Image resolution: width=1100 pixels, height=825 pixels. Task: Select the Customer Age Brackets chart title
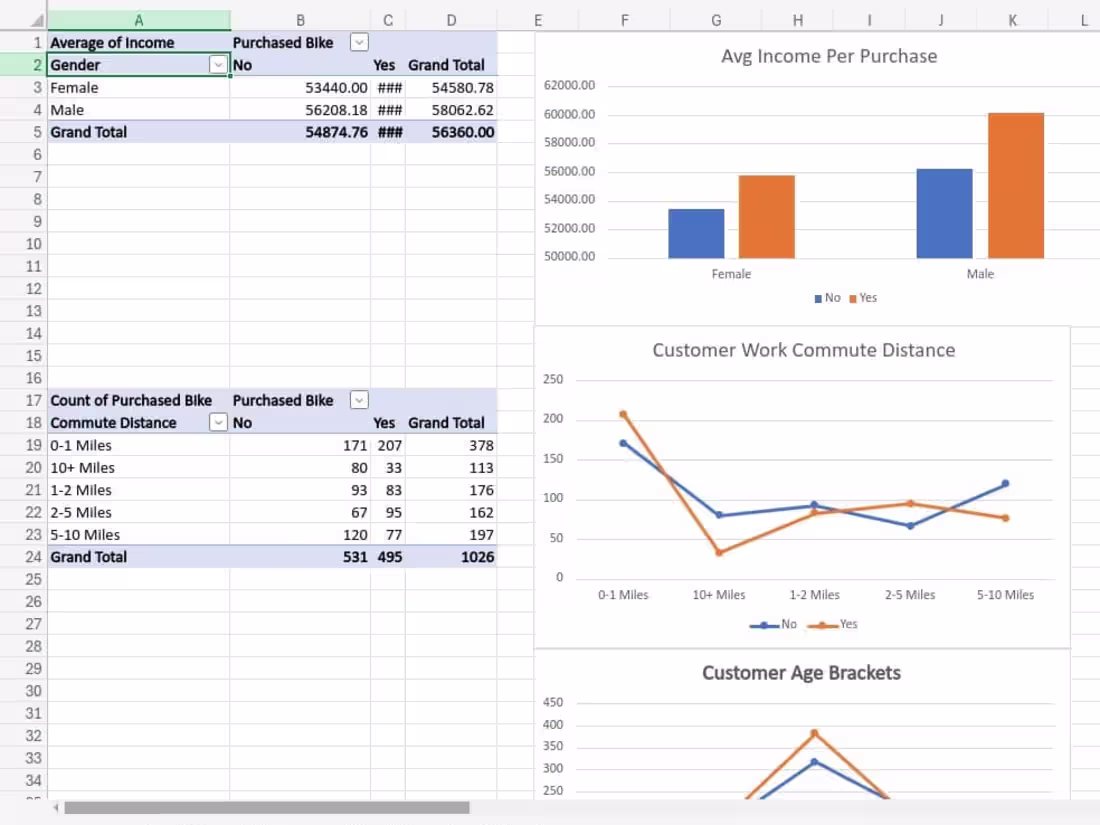803,673
